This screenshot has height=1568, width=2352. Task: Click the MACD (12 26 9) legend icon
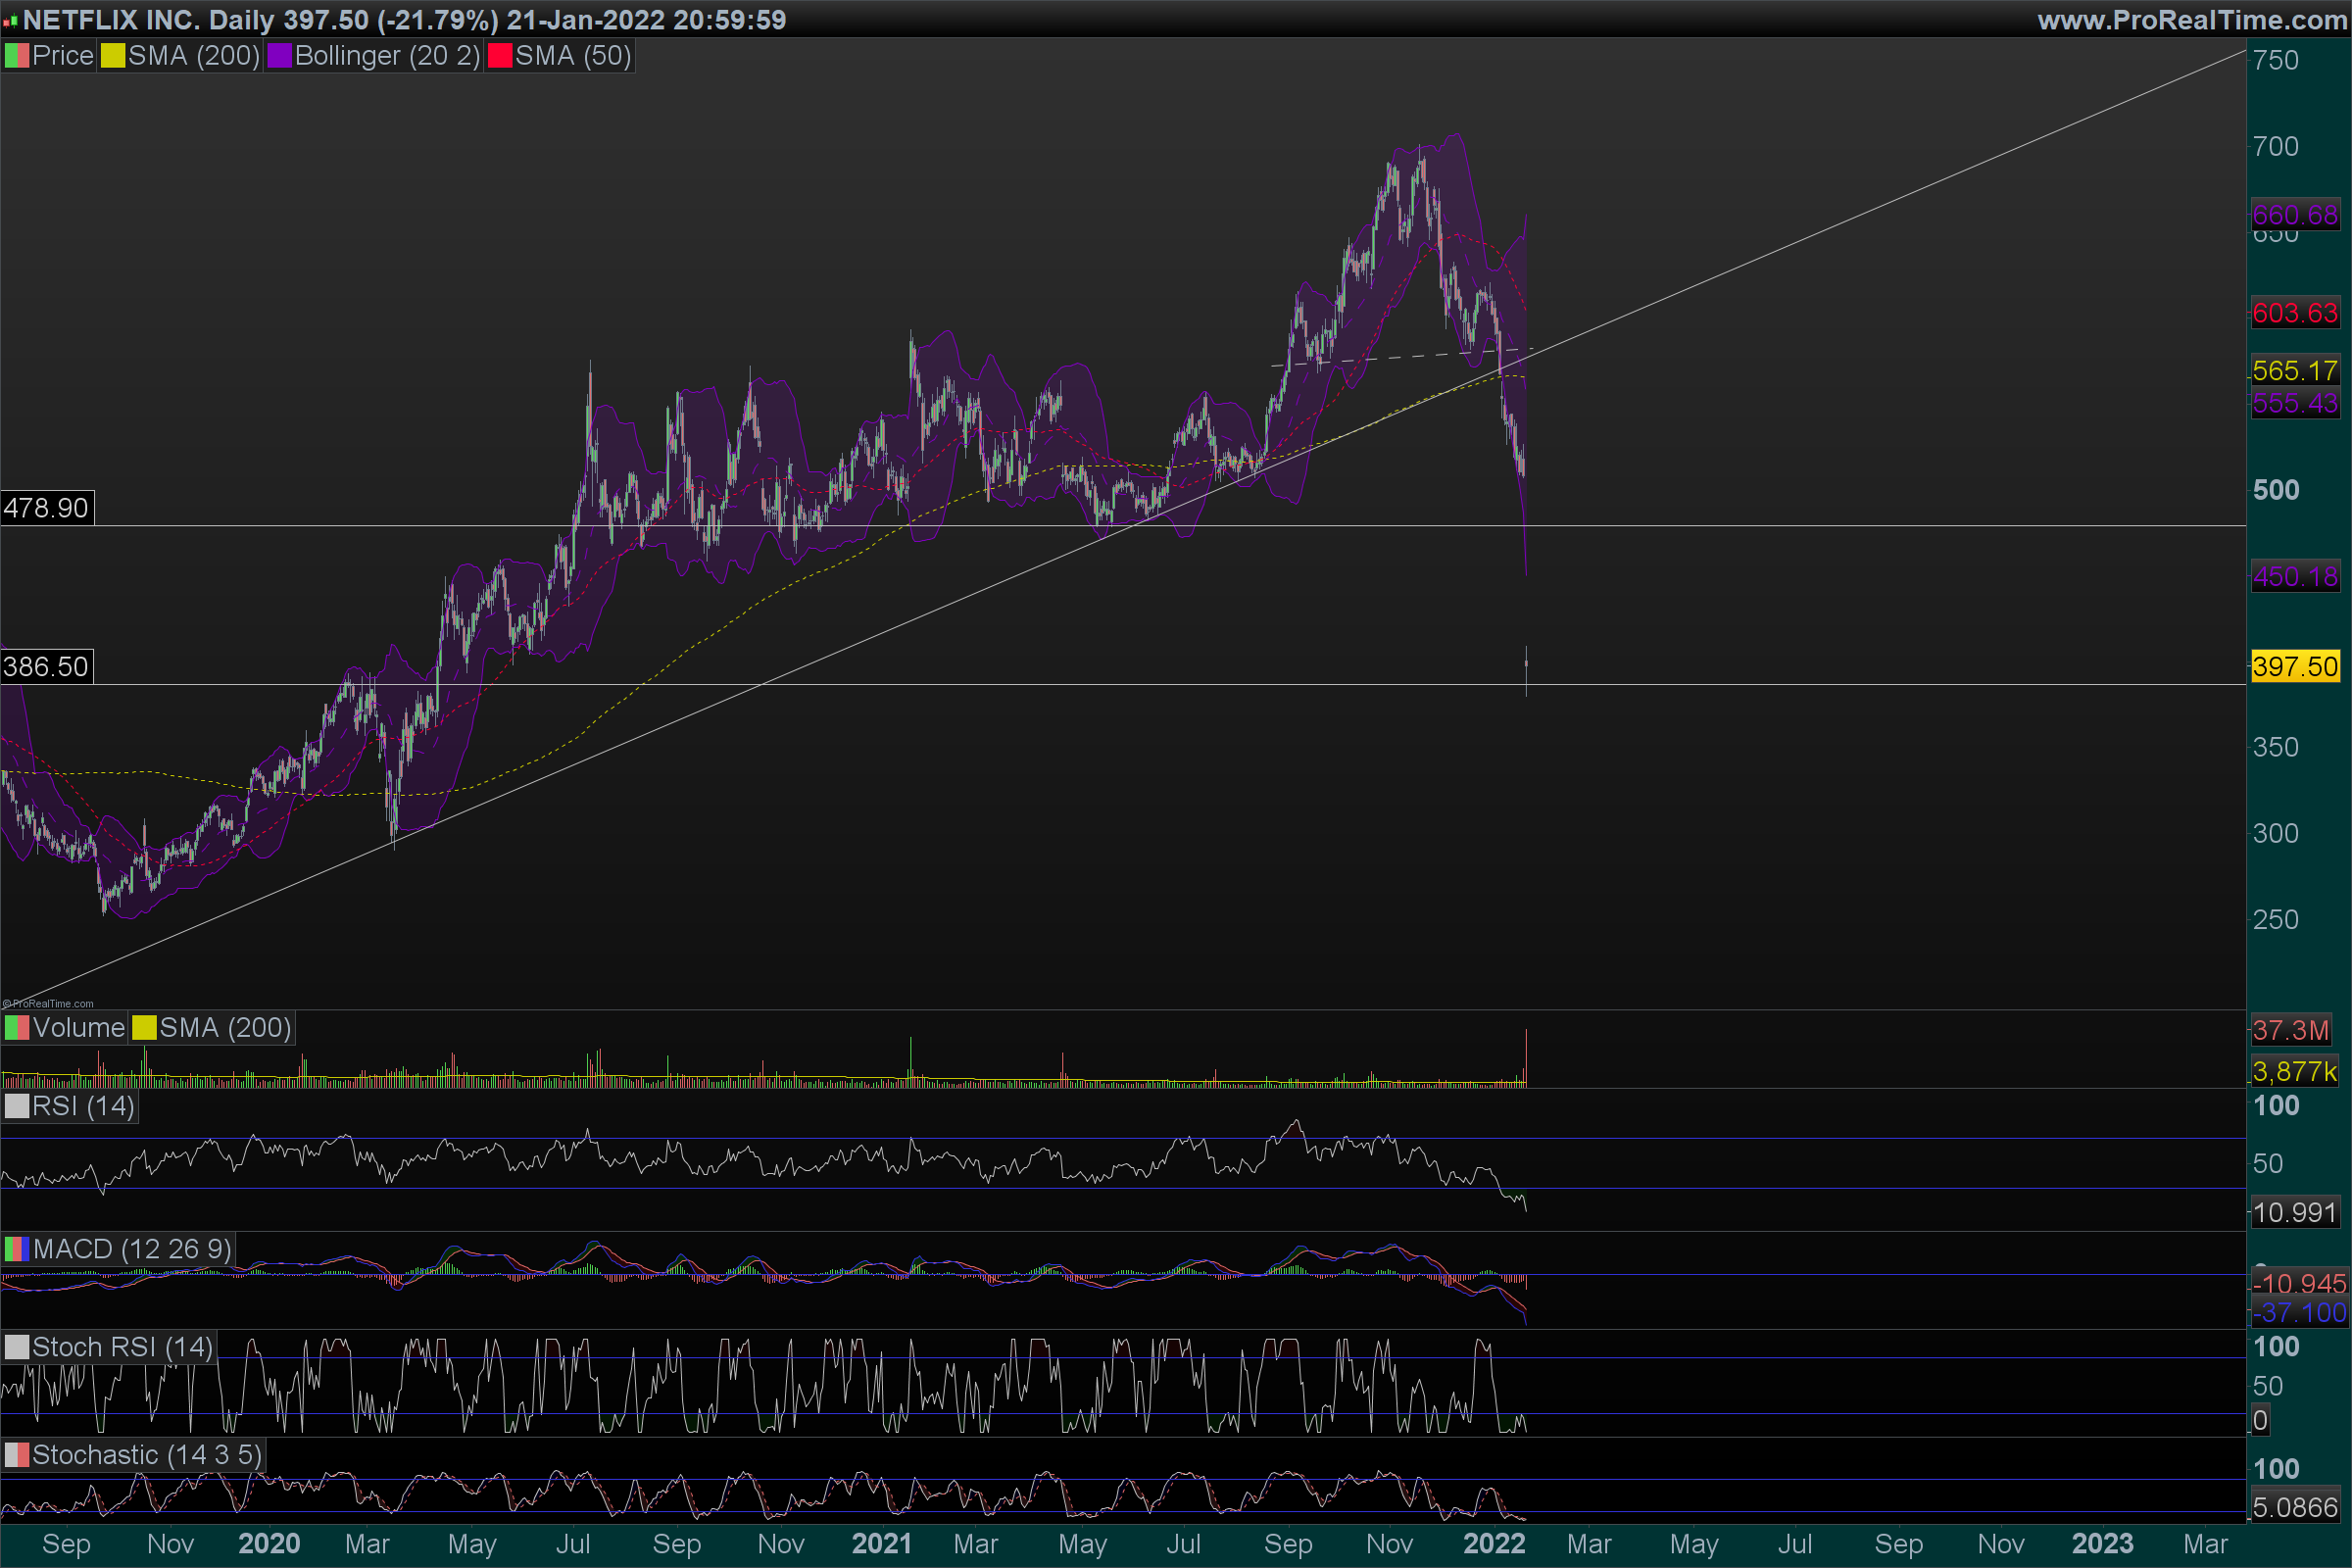(x=17, y=1249)
